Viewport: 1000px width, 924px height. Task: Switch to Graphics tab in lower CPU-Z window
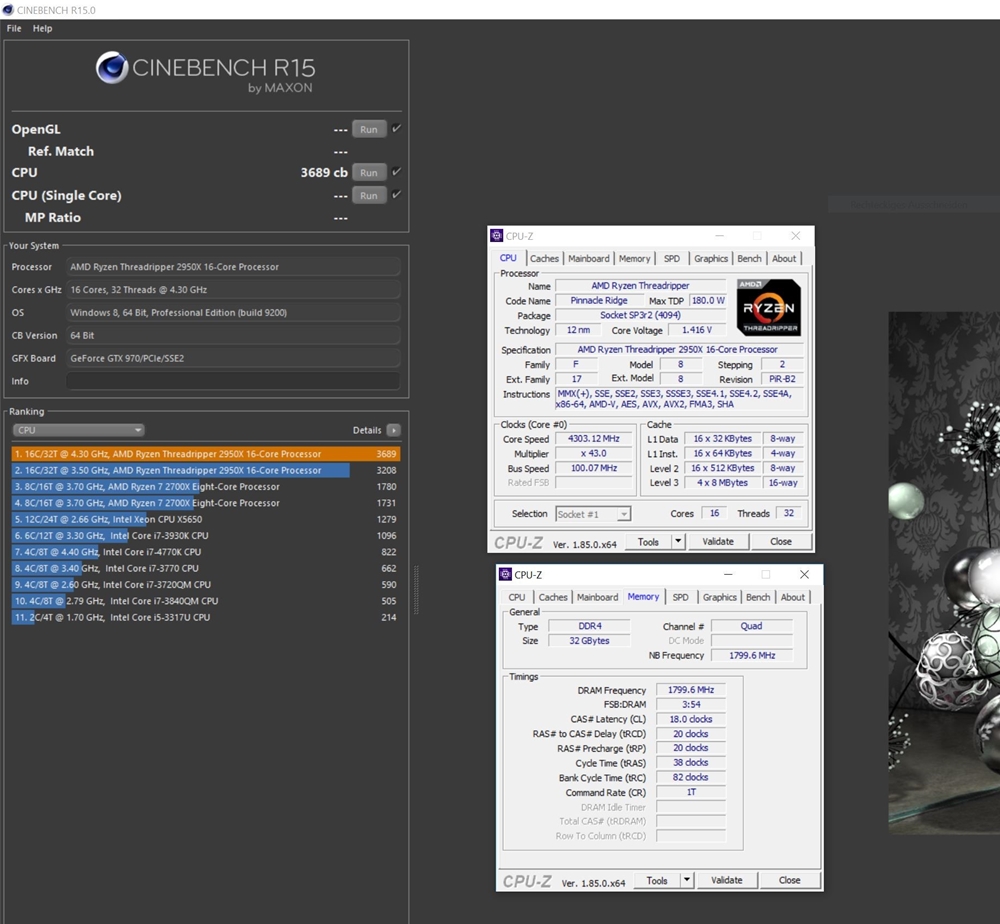[719, 598]
